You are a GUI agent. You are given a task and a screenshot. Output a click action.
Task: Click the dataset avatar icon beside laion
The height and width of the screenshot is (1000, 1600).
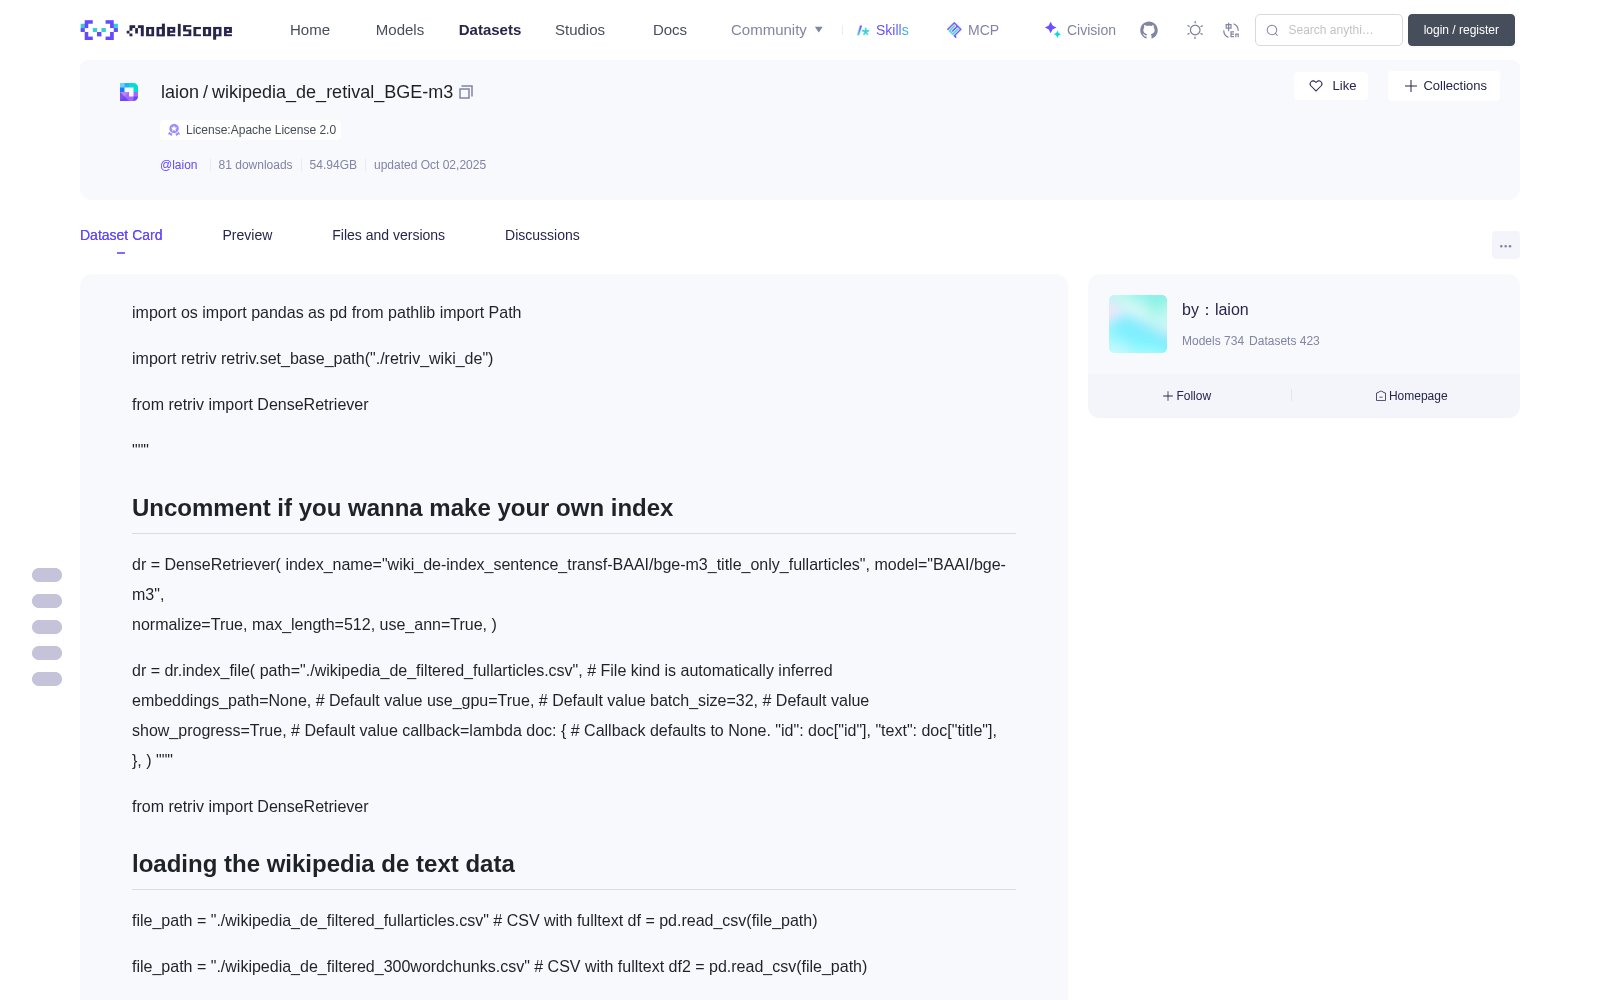tap(129, 92)
